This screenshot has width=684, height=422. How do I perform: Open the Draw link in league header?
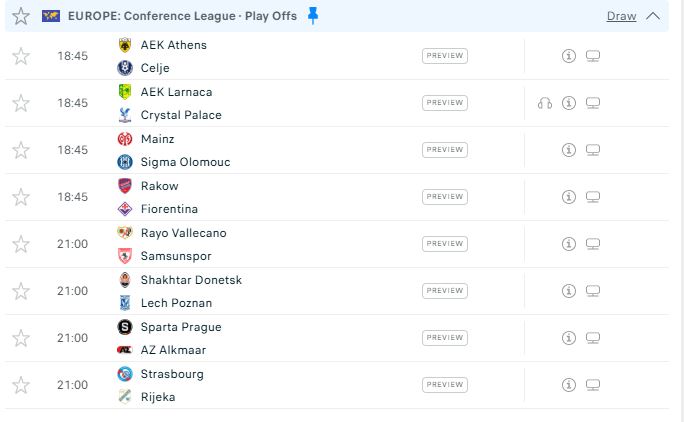[621, 16]
